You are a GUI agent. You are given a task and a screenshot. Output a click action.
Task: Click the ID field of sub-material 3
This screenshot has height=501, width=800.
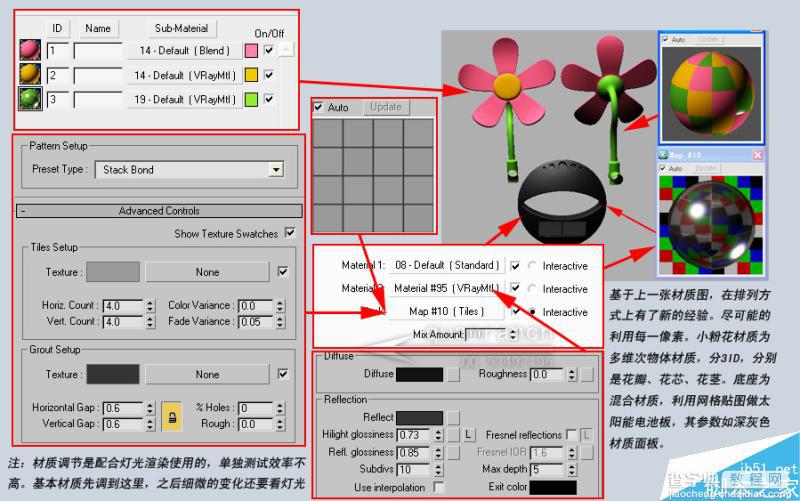58,99
